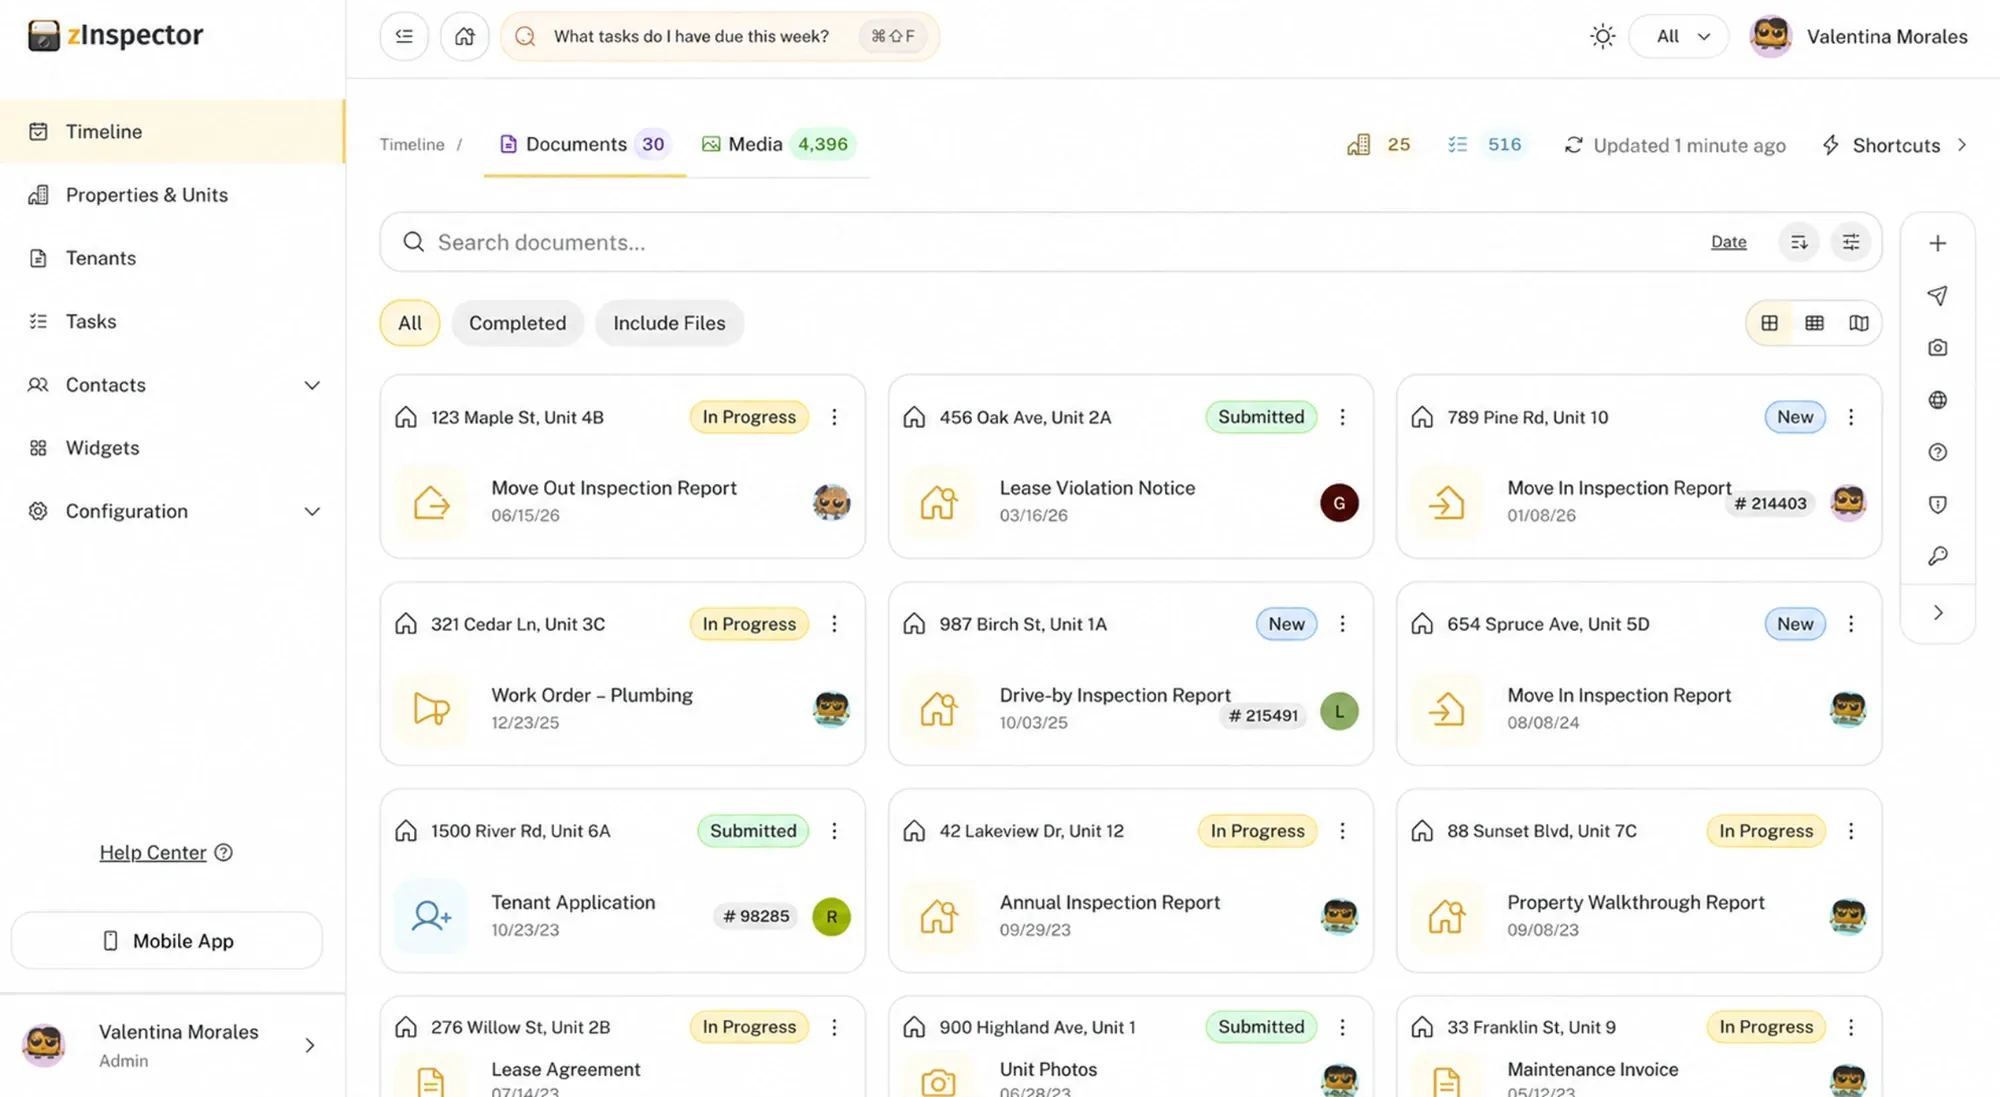Image resolution: width=2000 pixels, height=1097 pixels.
Task: Expand right toolbar with the chevron
Action: pos(1937,612)
